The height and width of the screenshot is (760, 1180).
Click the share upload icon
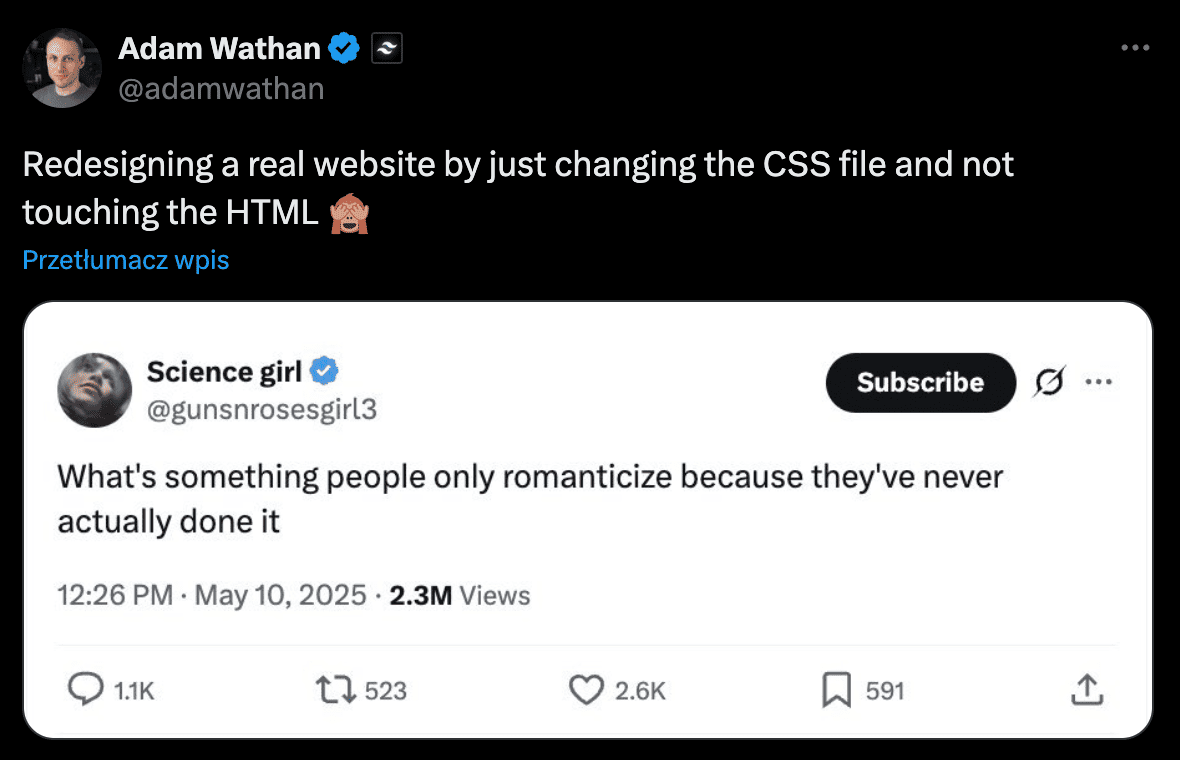(x=1087, y=690)
